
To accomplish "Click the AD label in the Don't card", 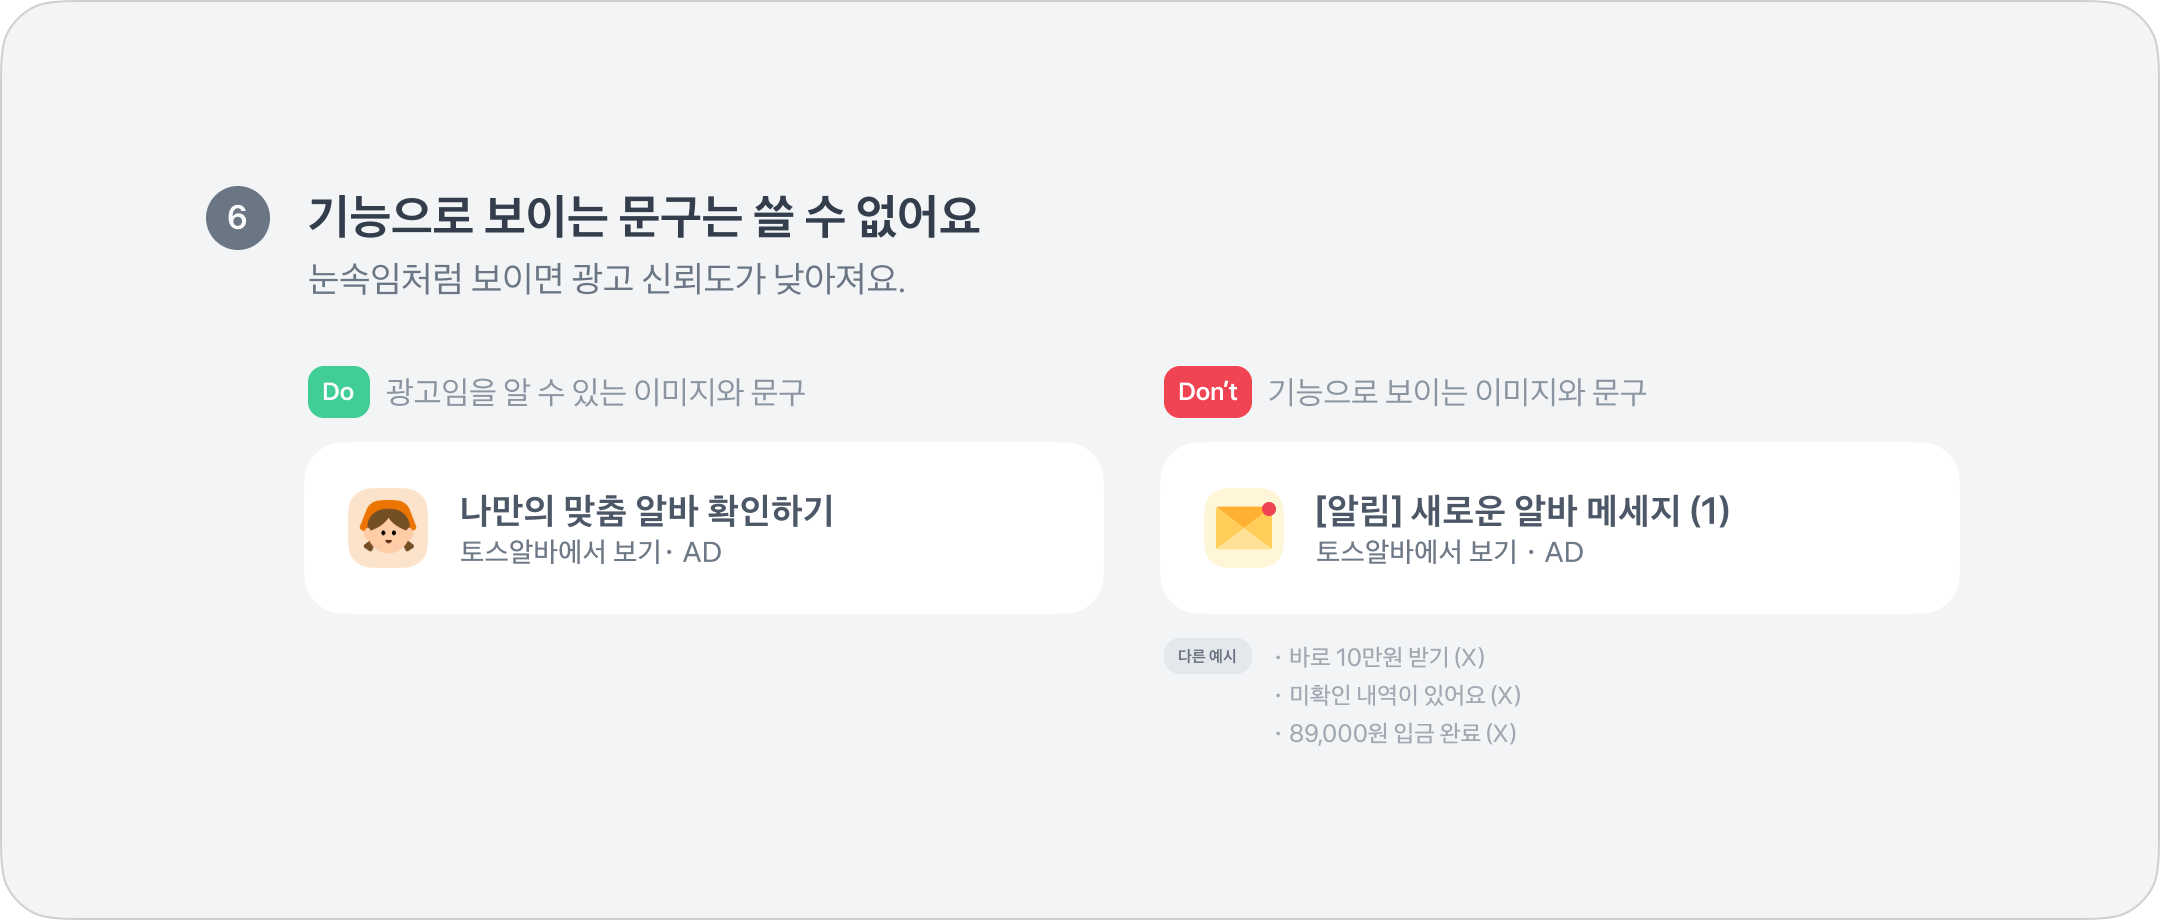I will [1564, 552].
